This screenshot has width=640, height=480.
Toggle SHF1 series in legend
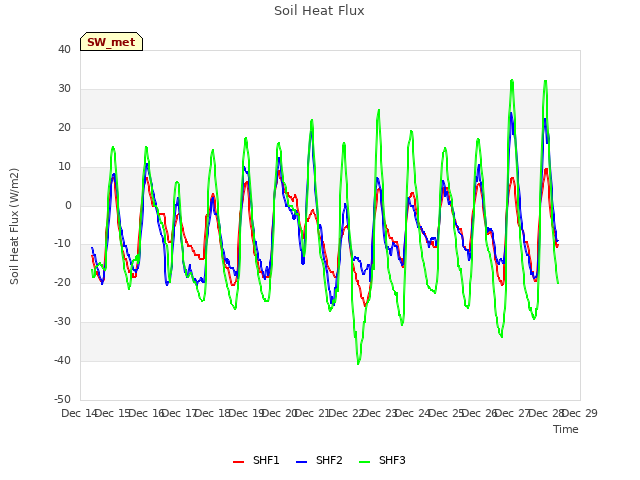tap(256, 460)
